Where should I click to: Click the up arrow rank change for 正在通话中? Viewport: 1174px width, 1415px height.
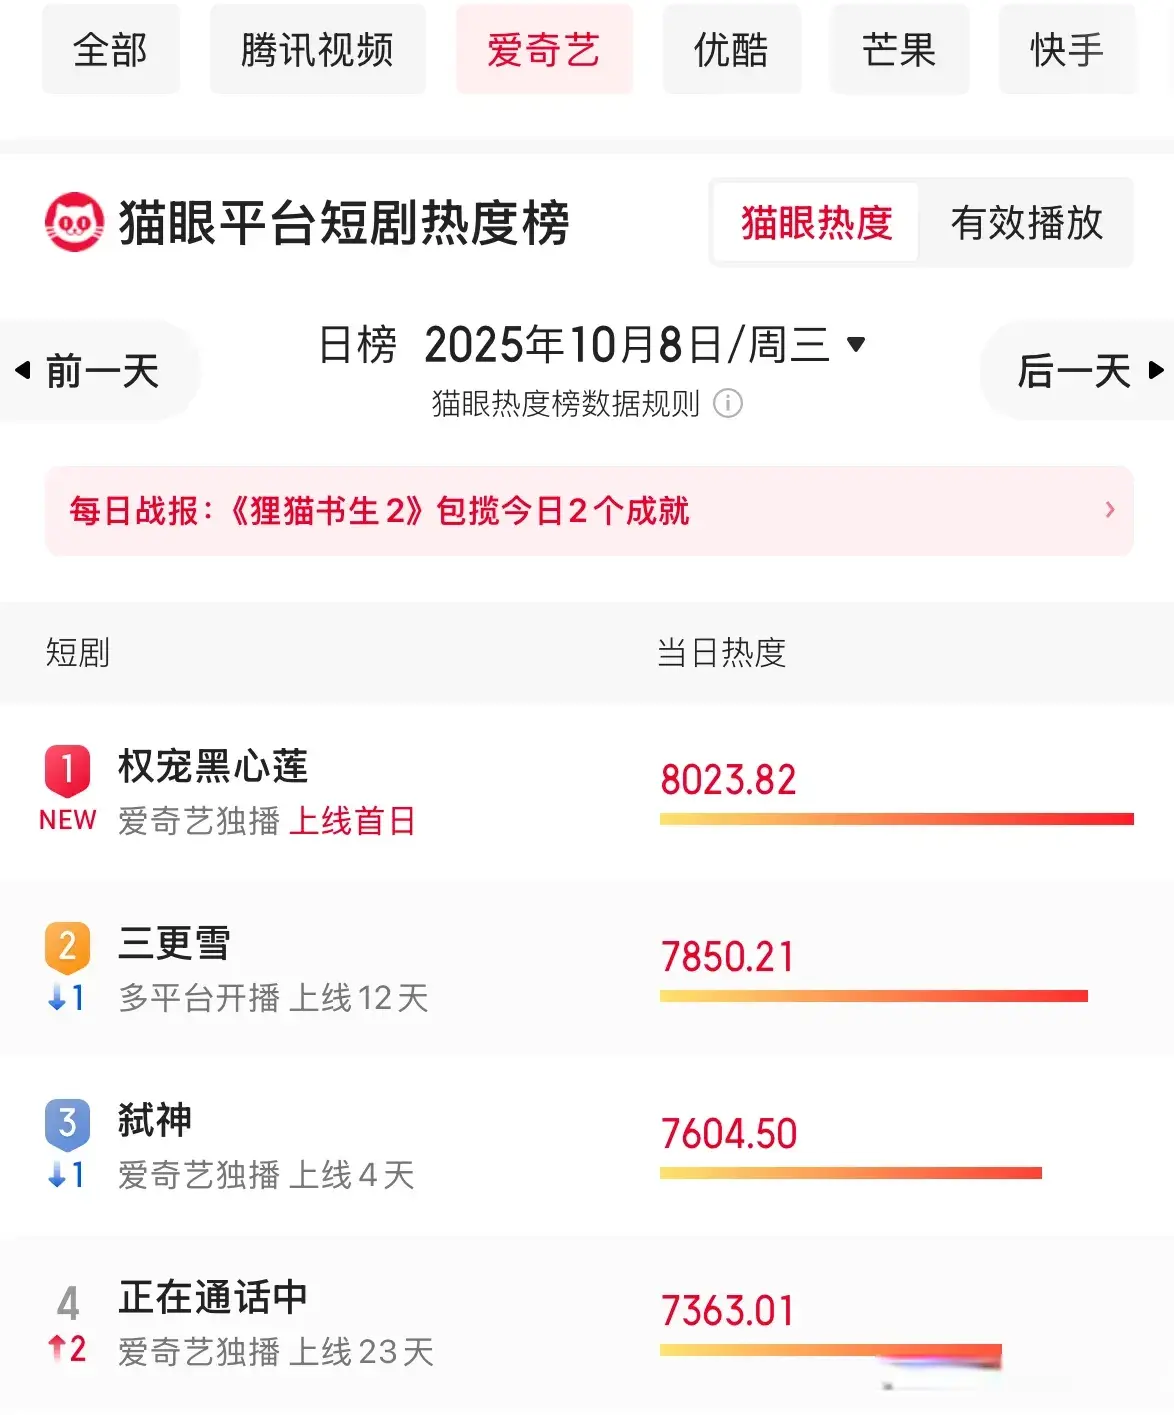57,1348
